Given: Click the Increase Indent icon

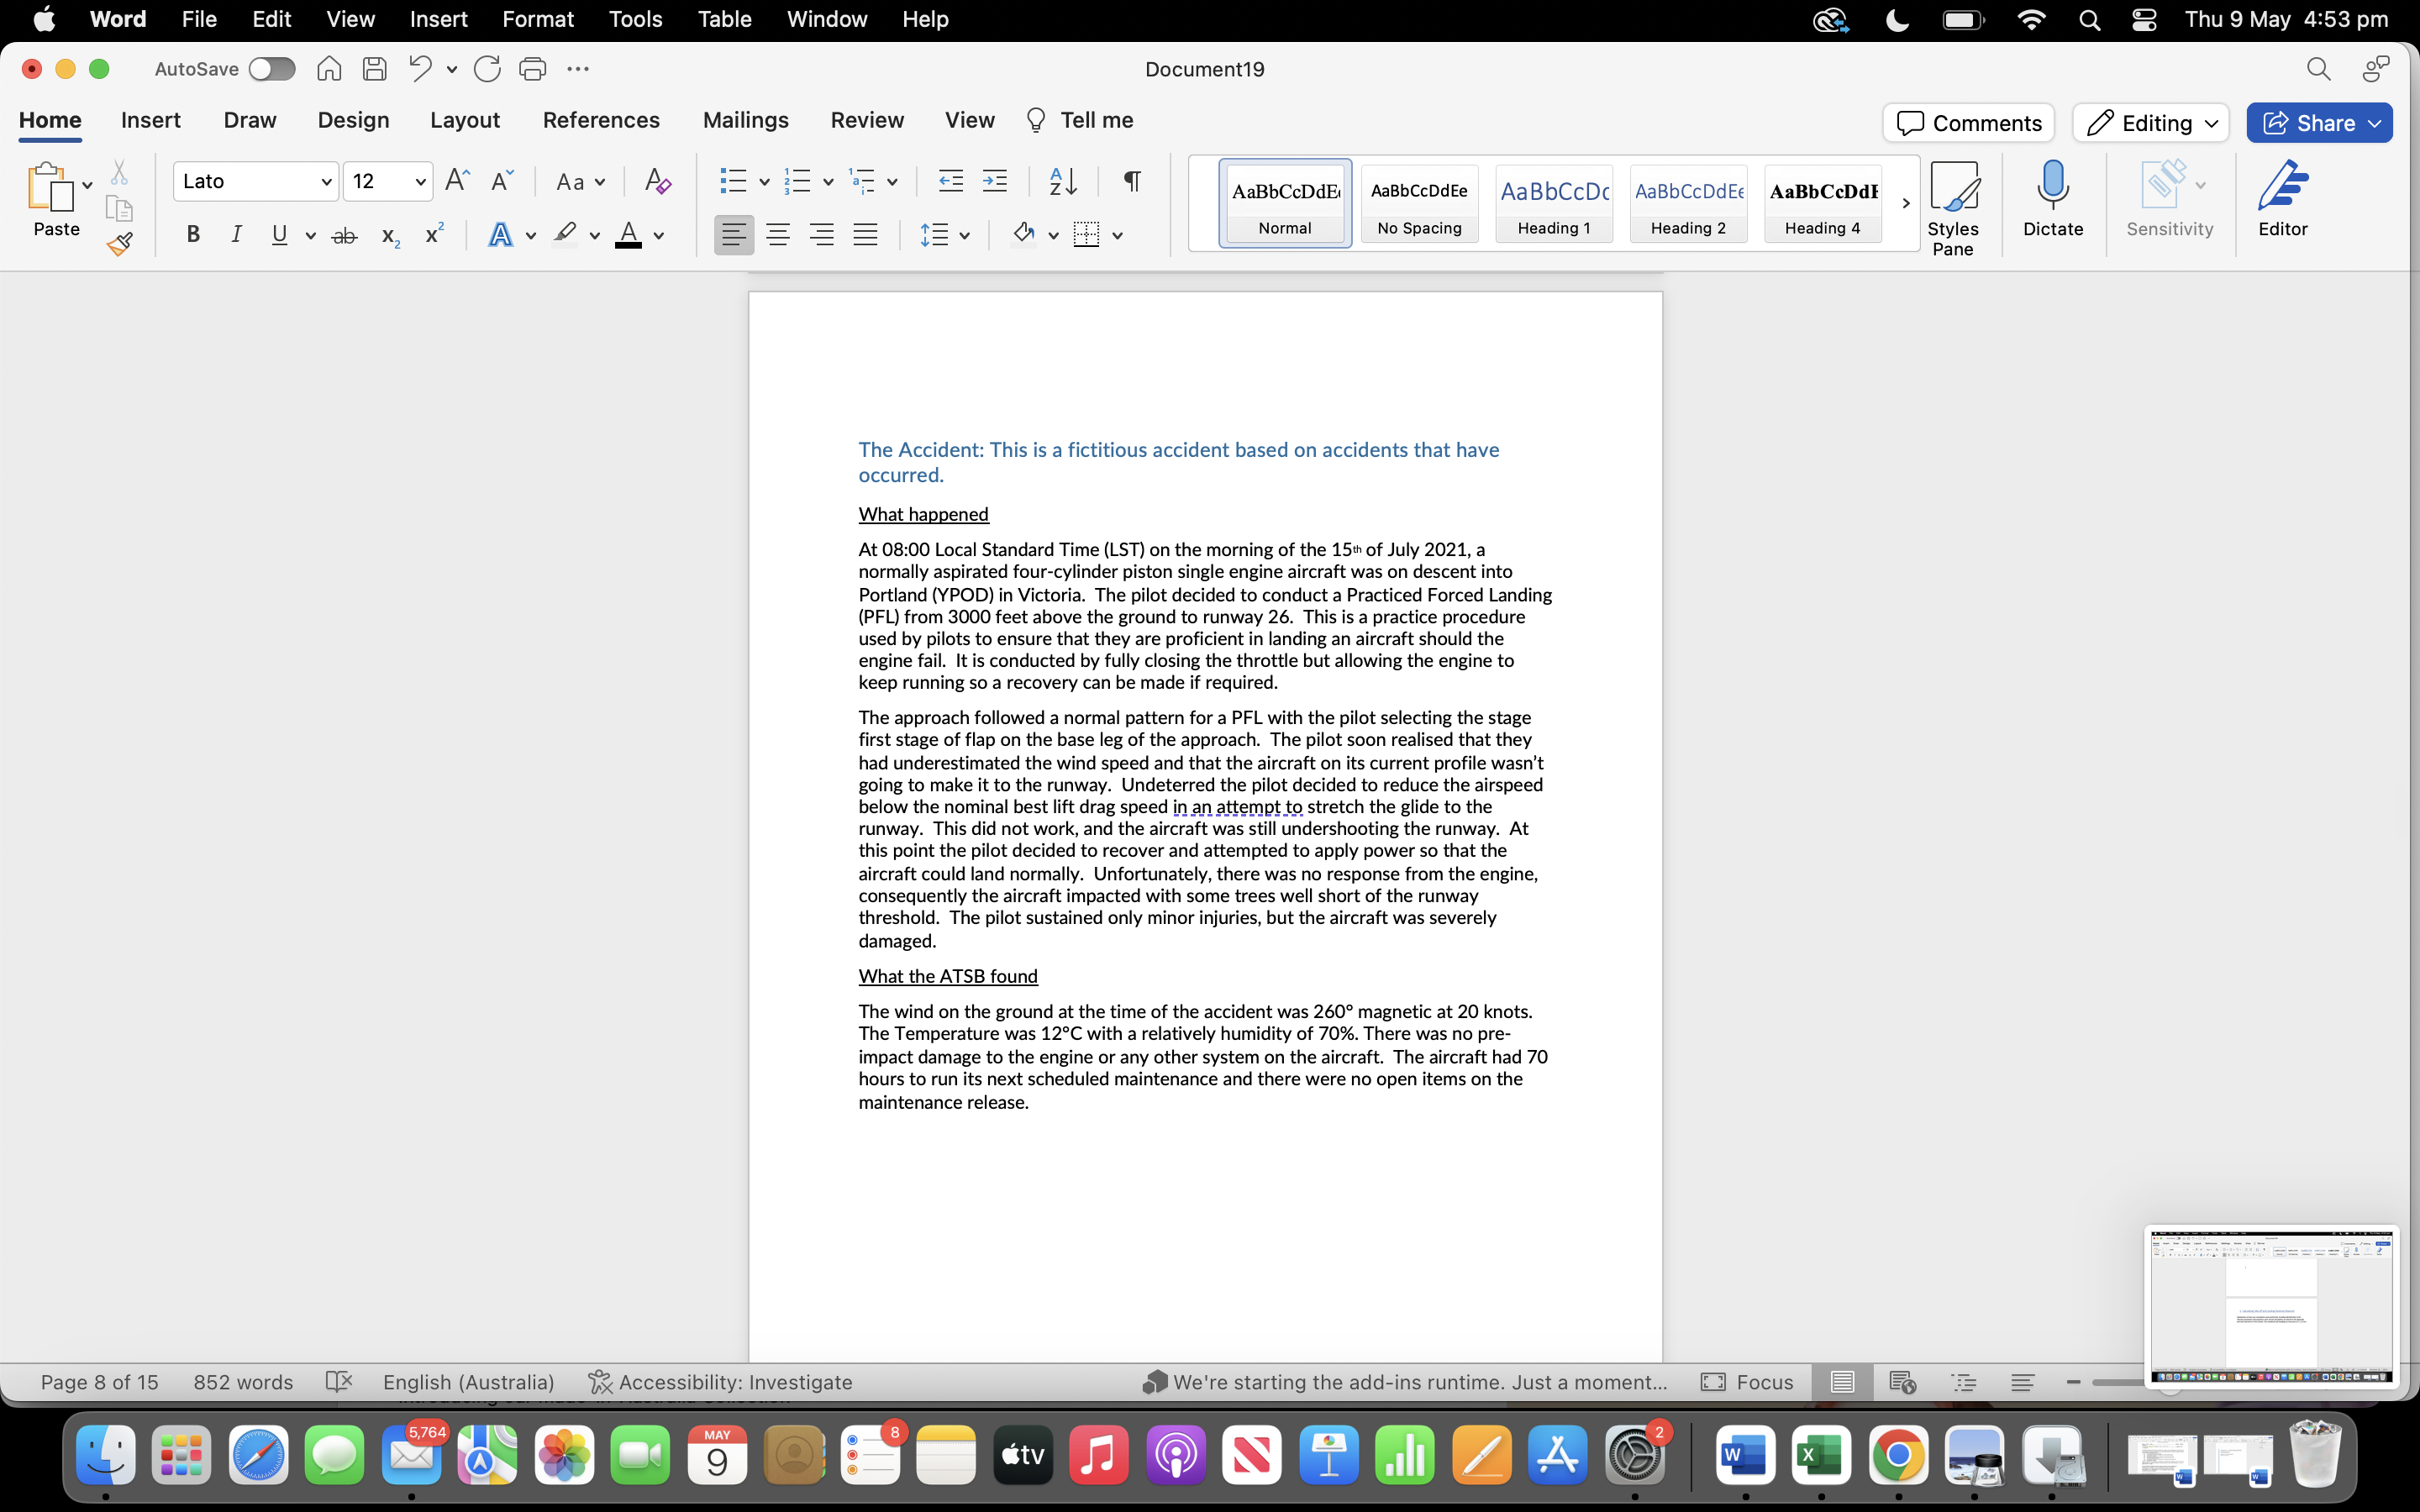Looking at the screenshot, I should pos(994,181).
